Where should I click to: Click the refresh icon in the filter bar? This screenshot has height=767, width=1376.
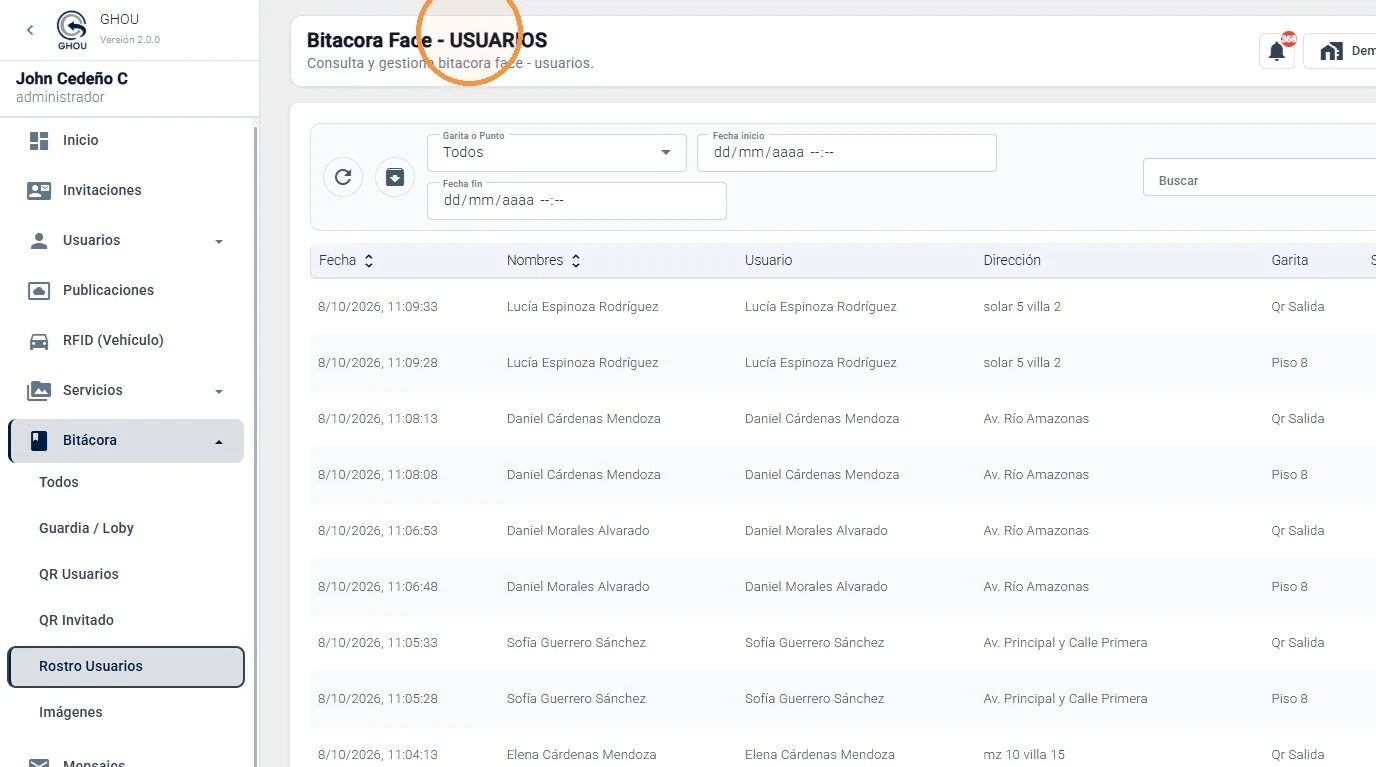coord(343,177)
